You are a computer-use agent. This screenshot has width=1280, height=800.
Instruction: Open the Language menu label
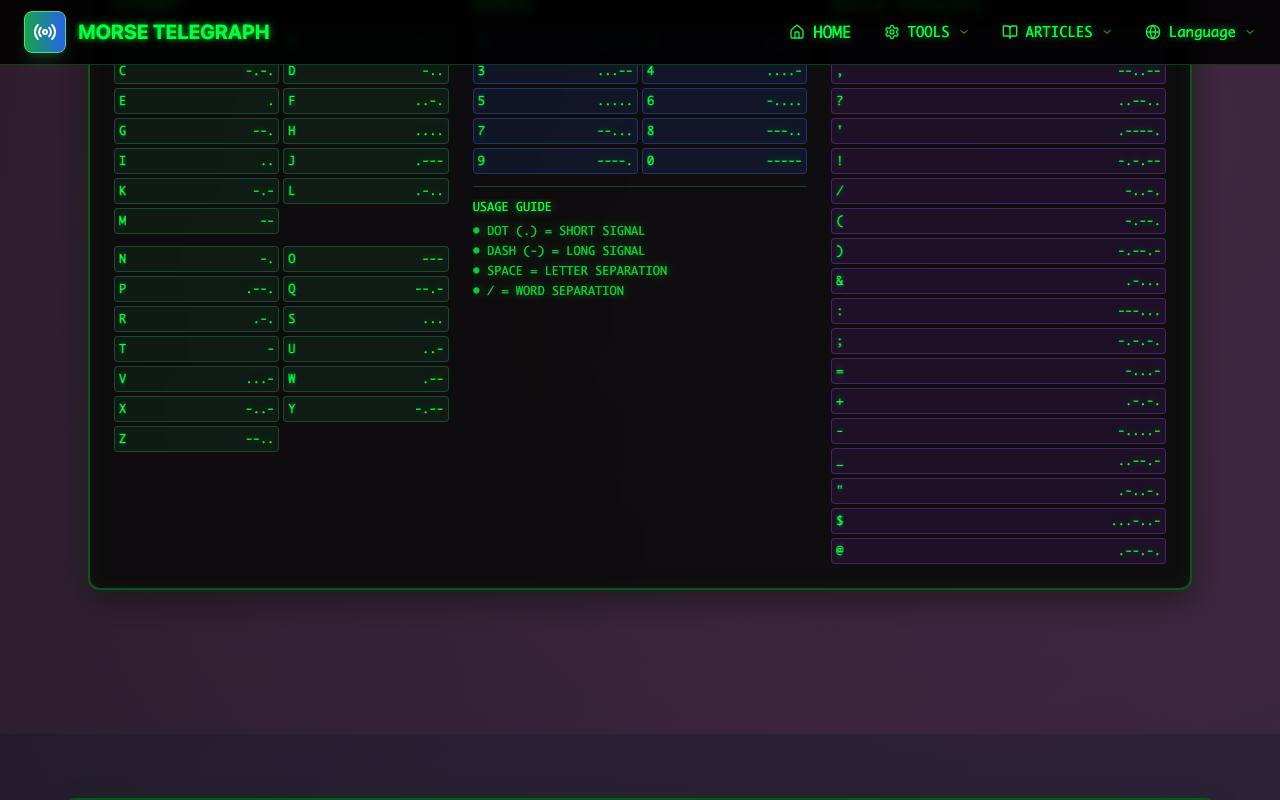click(x=1202, y=32)
